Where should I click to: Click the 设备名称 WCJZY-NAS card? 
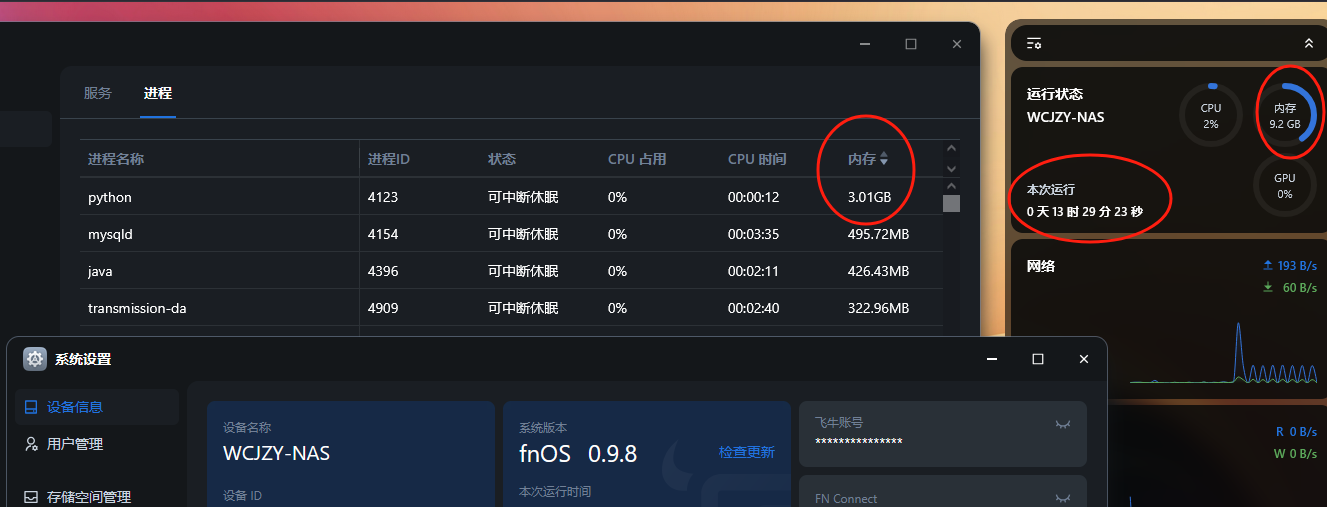tap(351, 454)
